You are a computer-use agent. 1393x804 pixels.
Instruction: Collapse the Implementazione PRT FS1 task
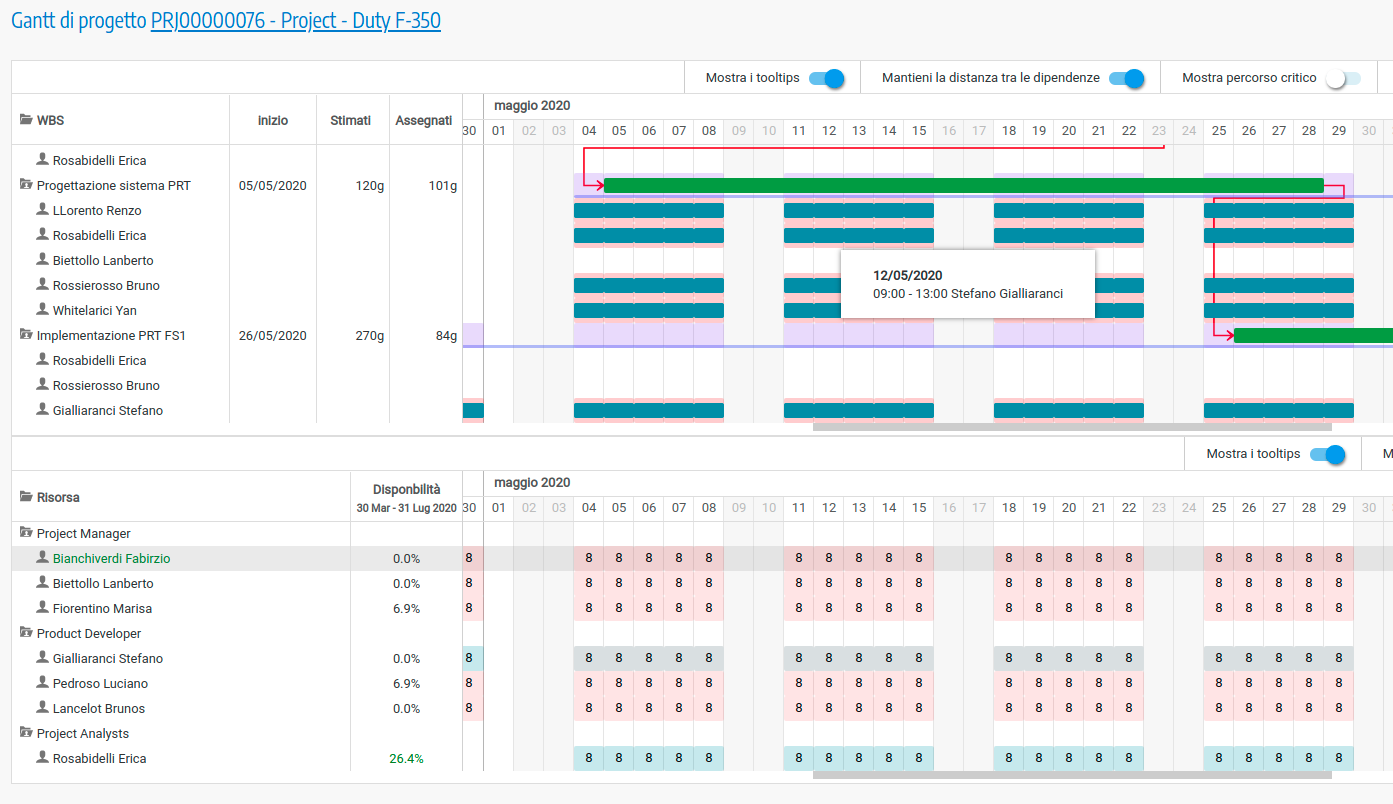(x=26, y=335)
